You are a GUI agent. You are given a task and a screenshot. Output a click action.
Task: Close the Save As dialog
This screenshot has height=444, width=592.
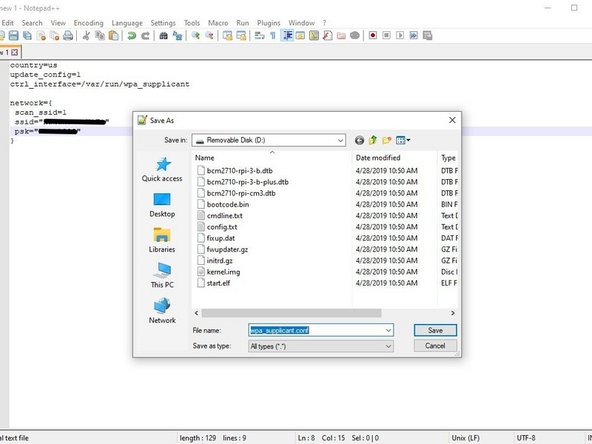point(452,120)
